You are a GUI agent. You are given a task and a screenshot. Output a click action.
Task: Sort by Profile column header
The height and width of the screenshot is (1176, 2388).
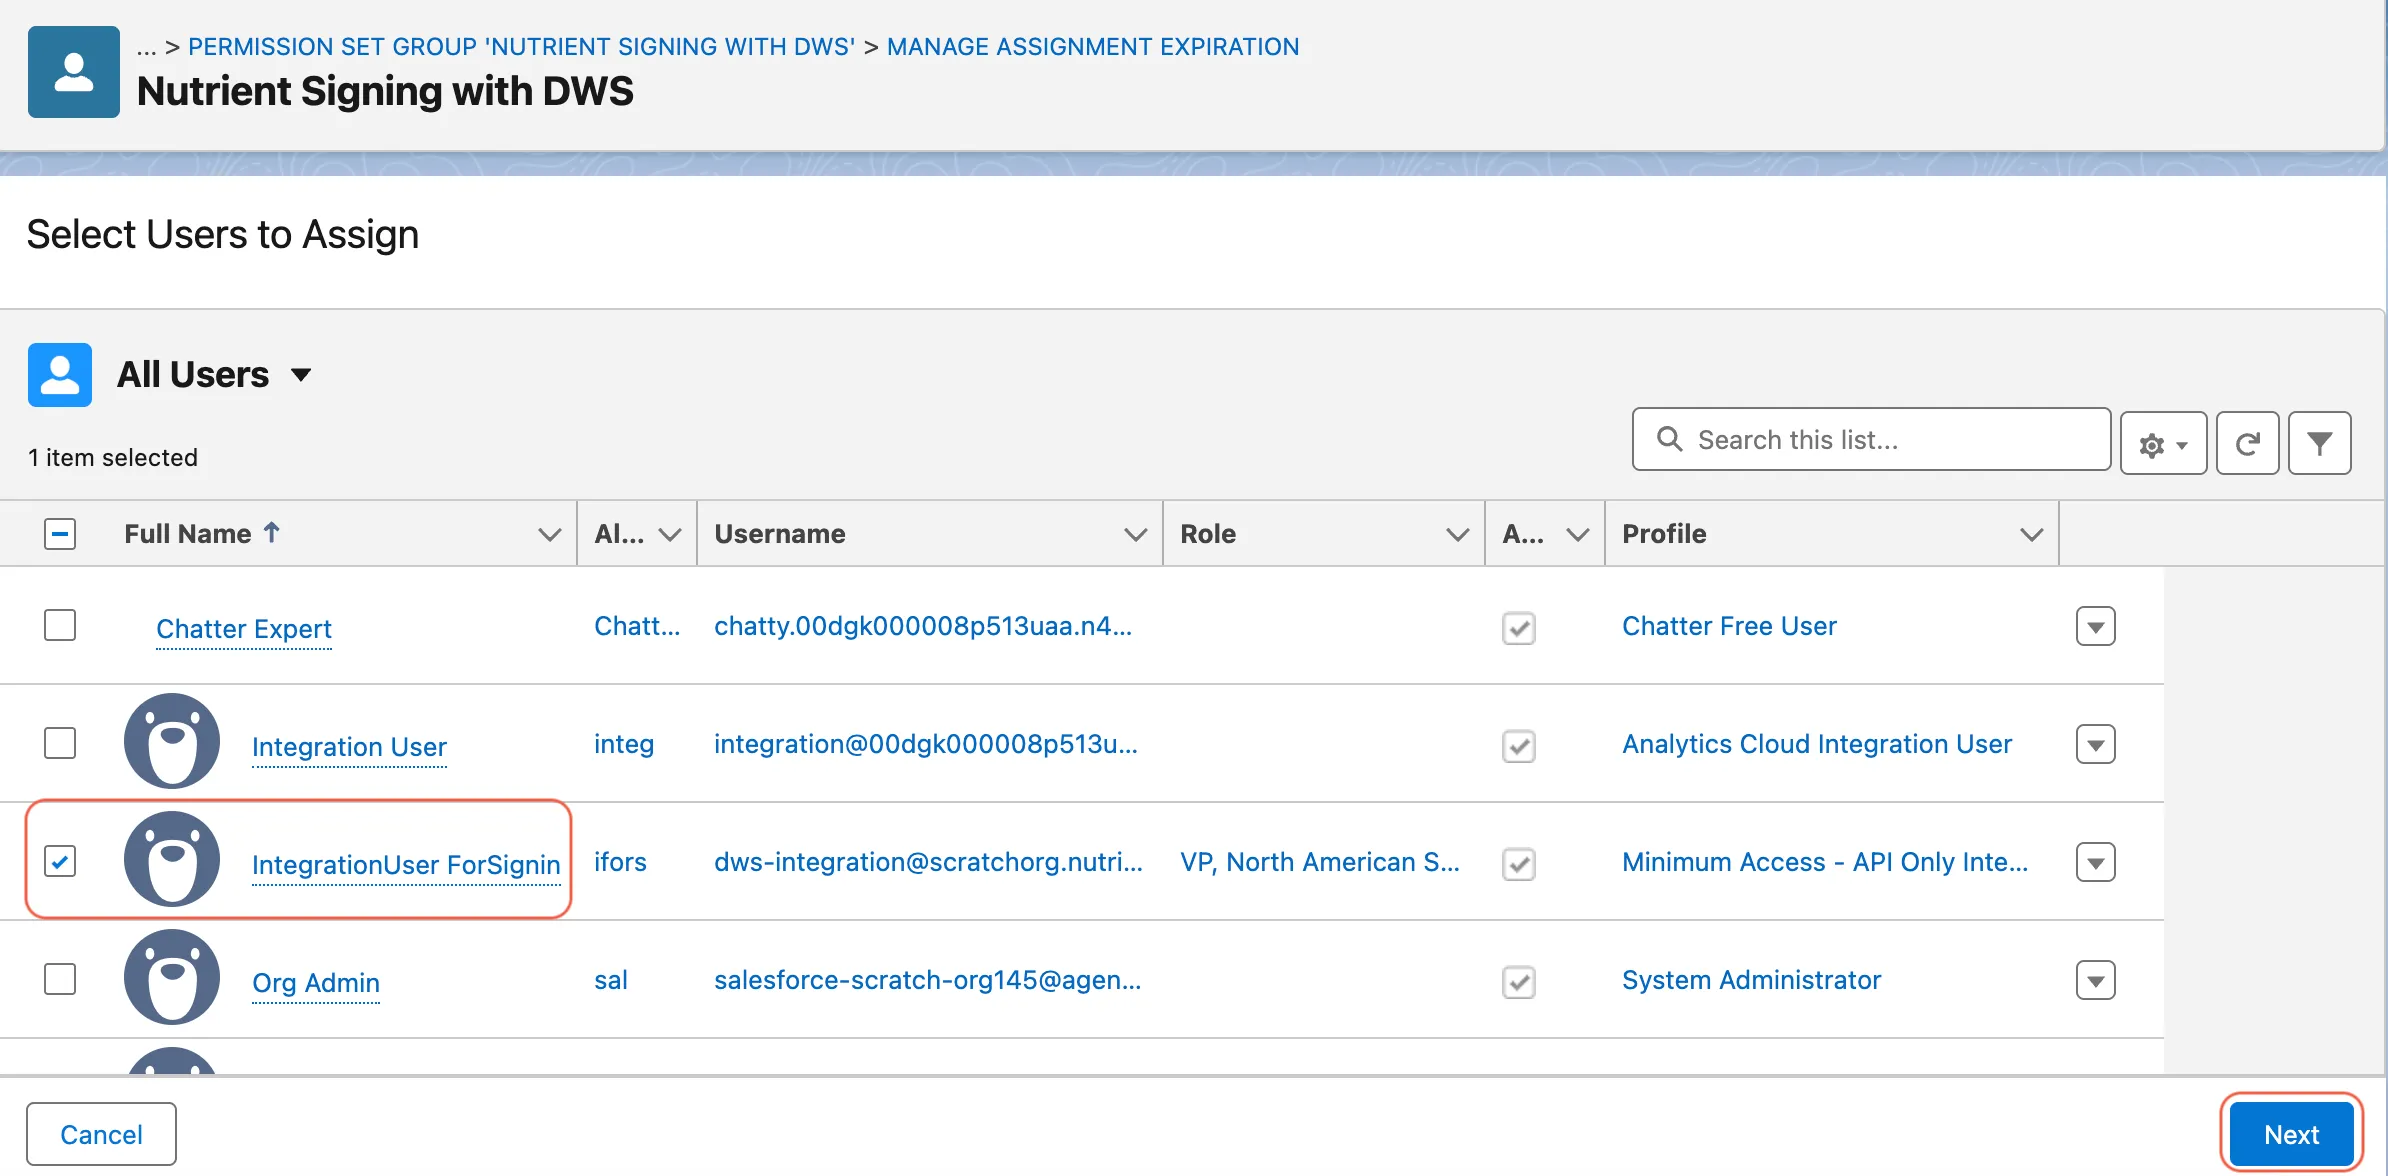pyautogui.click(x=1664, y=534)
